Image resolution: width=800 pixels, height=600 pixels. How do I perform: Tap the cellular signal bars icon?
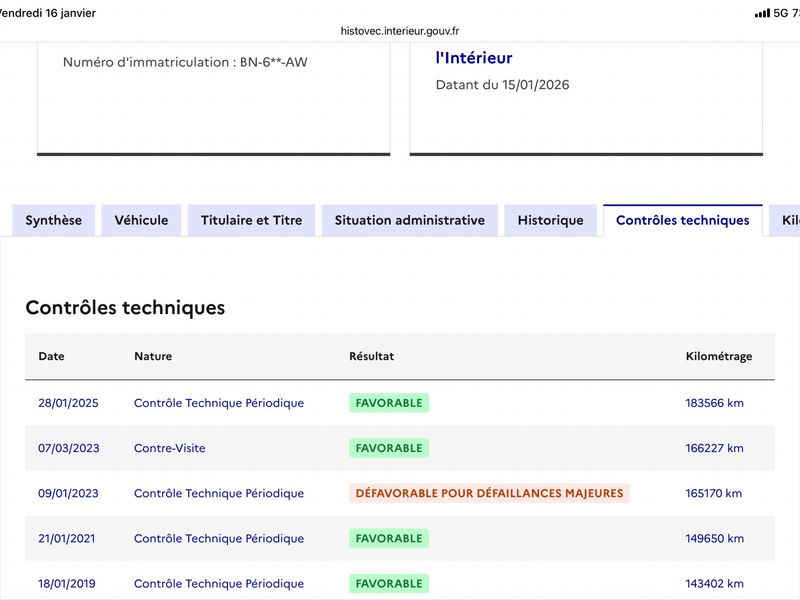click(x=762, y=13)
